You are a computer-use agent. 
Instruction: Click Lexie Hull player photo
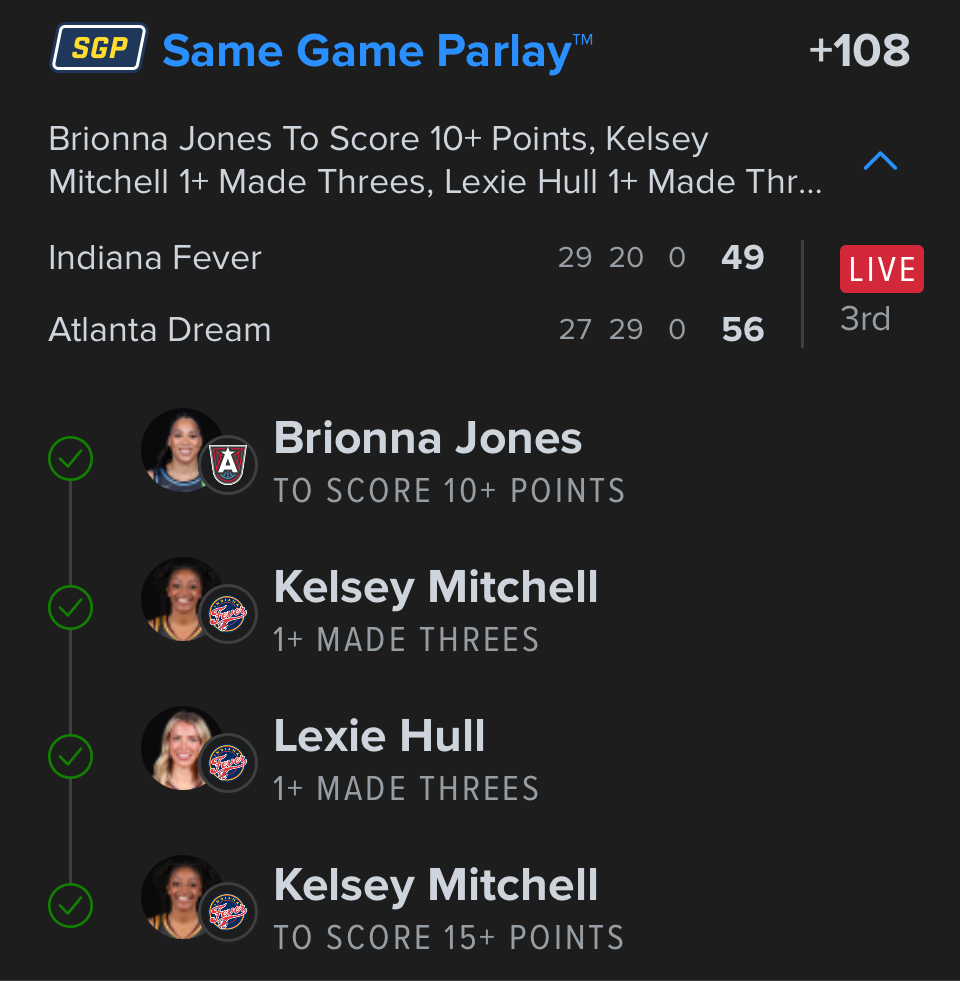tap(180, 745)
